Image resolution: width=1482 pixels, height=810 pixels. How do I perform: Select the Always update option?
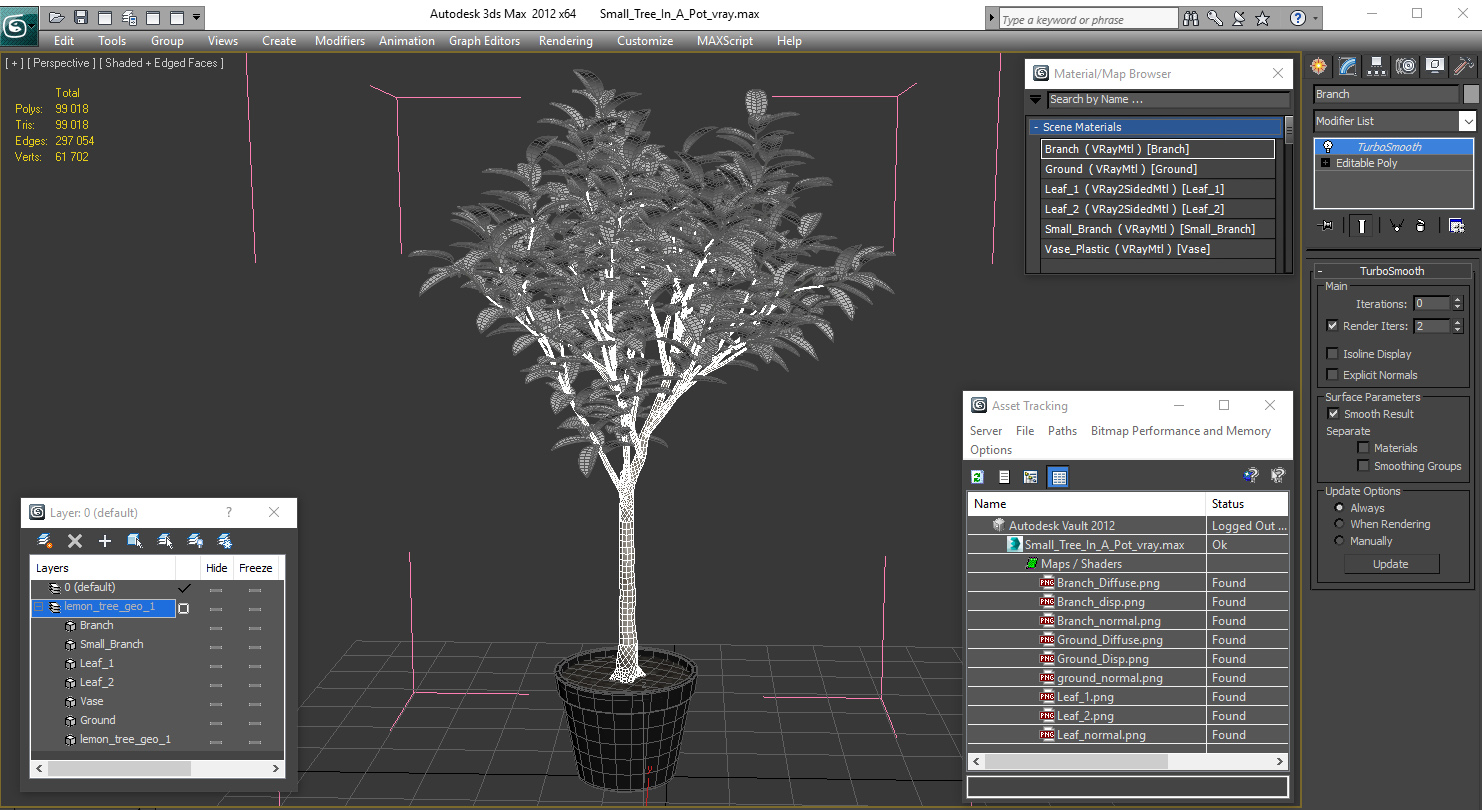point(1340,508)
